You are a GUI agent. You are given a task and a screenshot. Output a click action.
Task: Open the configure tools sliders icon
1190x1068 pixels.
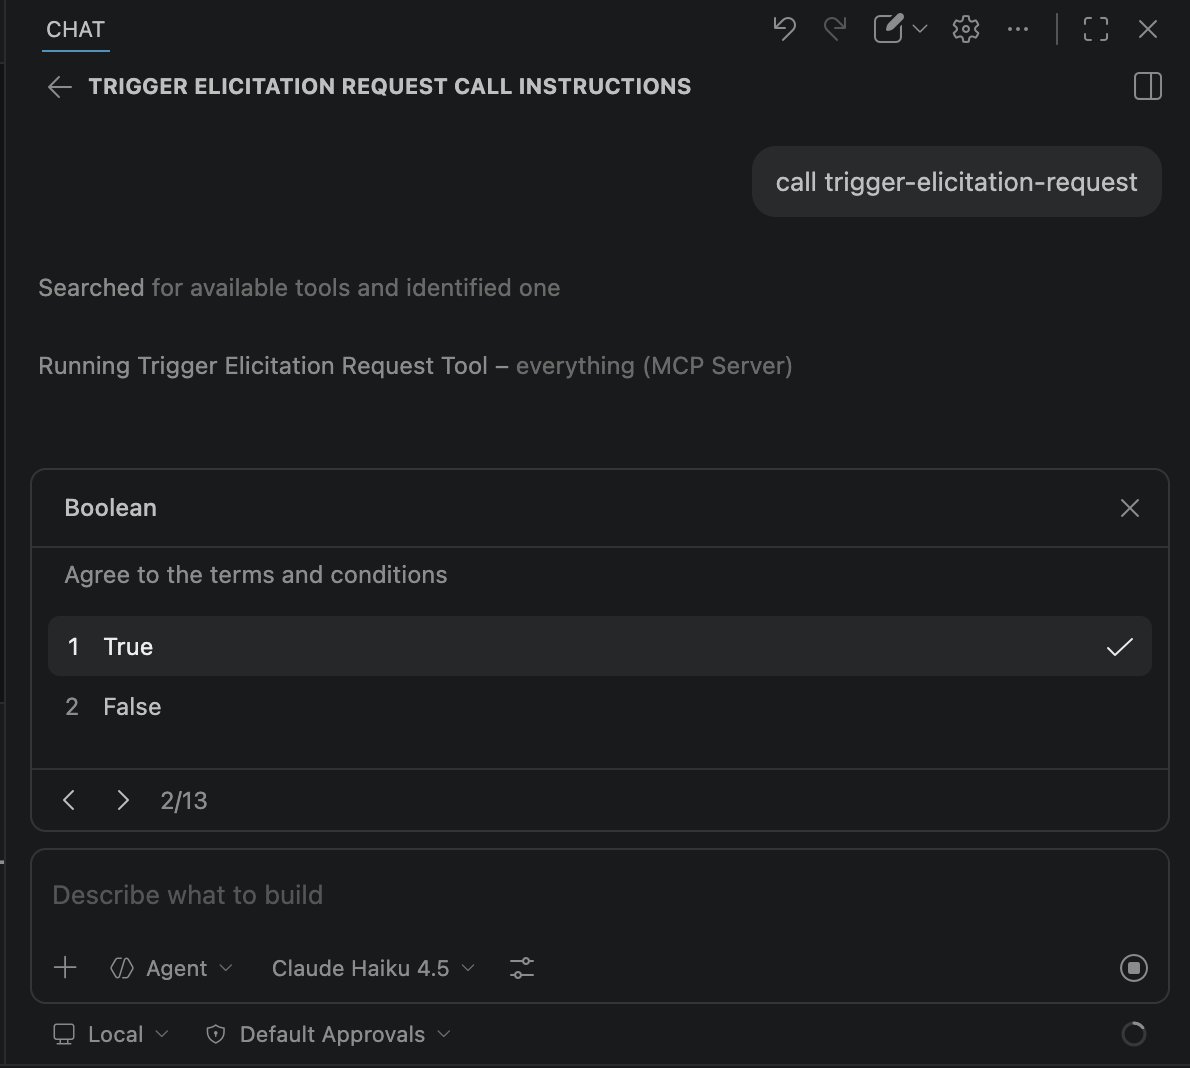[521, 969]
